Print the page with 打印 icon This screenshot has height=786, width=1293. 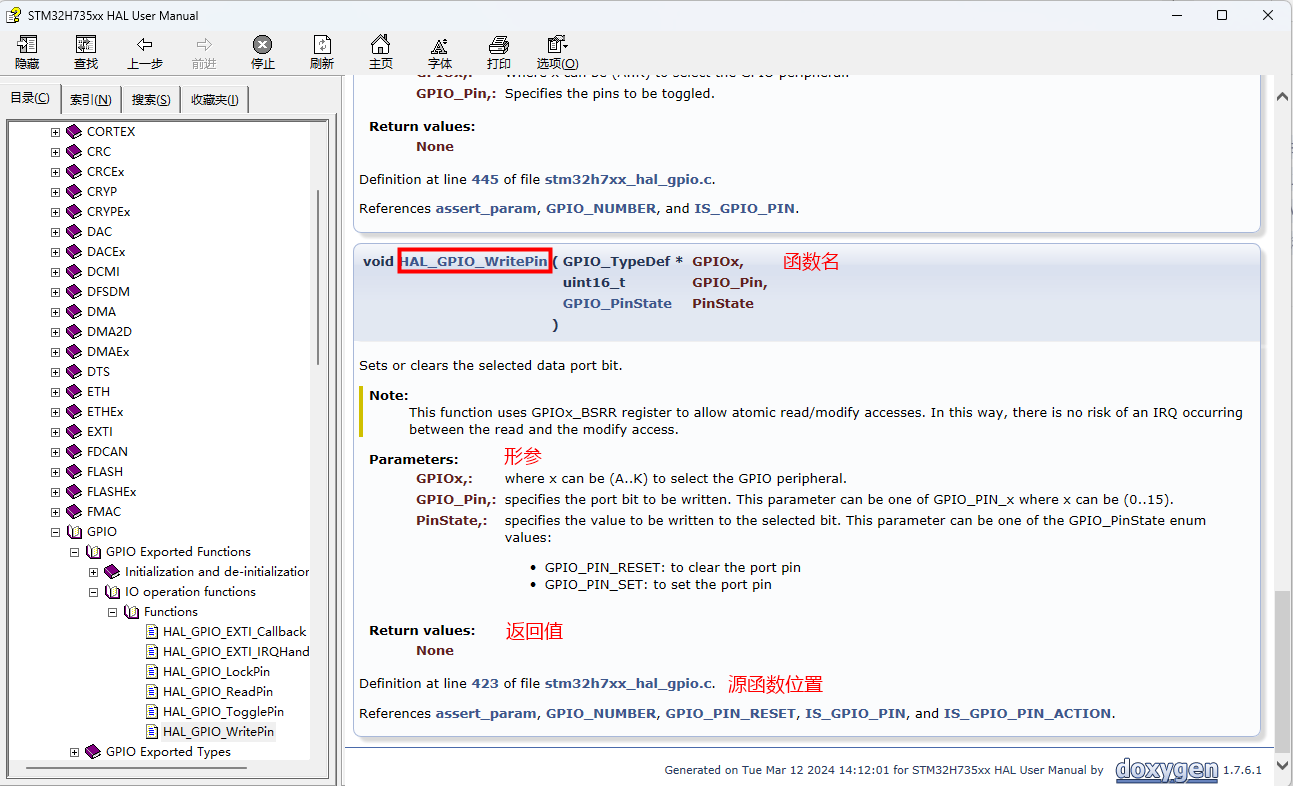point(498,45)
